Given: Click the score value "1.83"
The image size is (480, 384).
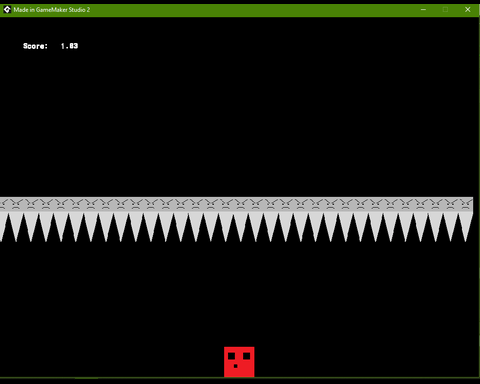Looking at the screenshot, I should 69,46.
